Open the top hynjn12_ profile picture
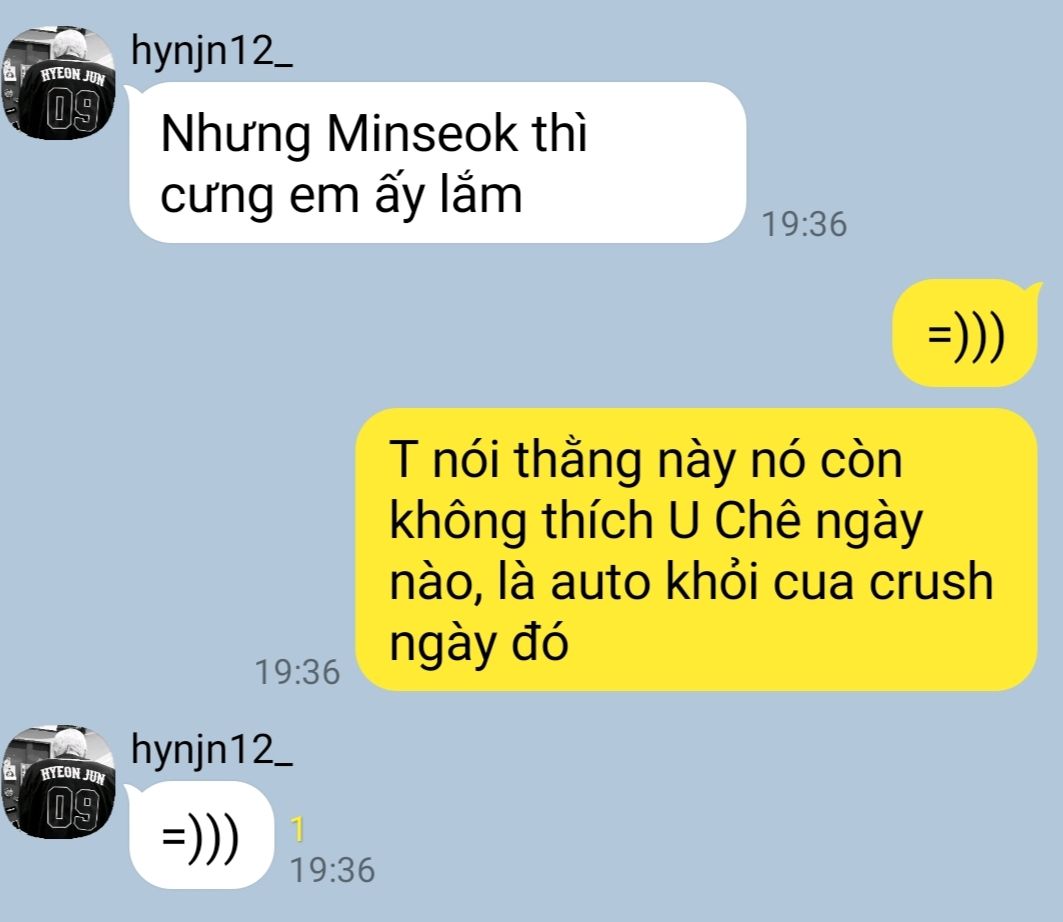The image size is (1063, 922). point(58,83)
